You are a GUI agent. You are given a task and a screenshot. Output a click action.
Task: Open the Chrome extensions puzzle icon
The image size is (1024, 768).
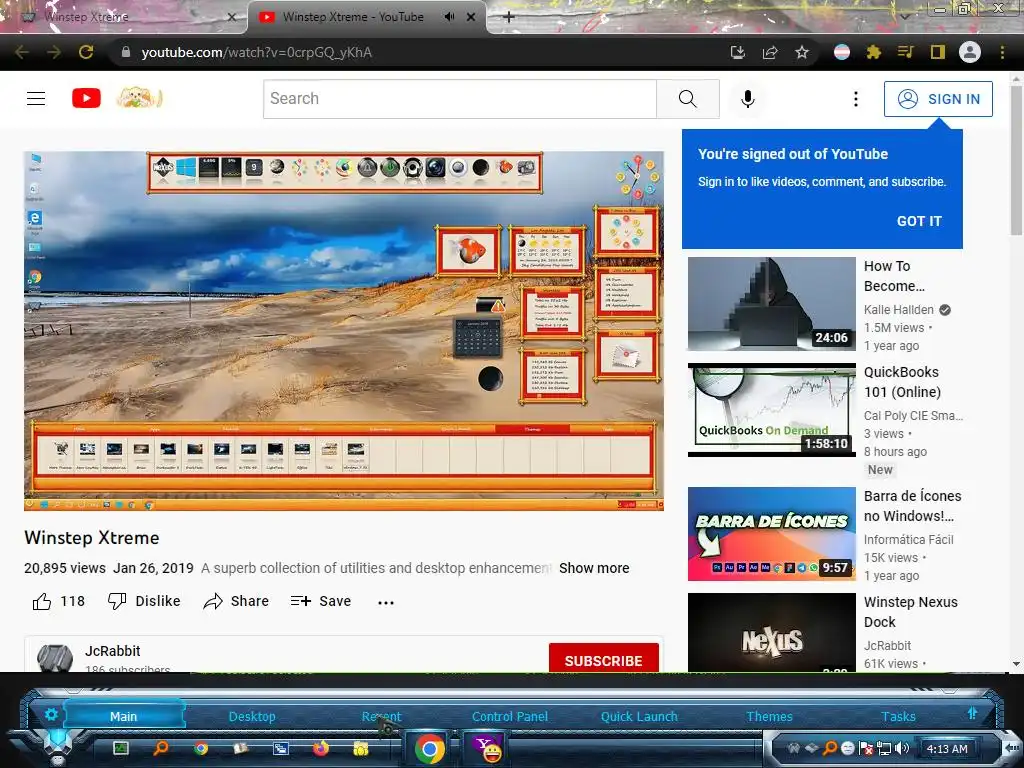pyautogui.click(x=874, y=52)
